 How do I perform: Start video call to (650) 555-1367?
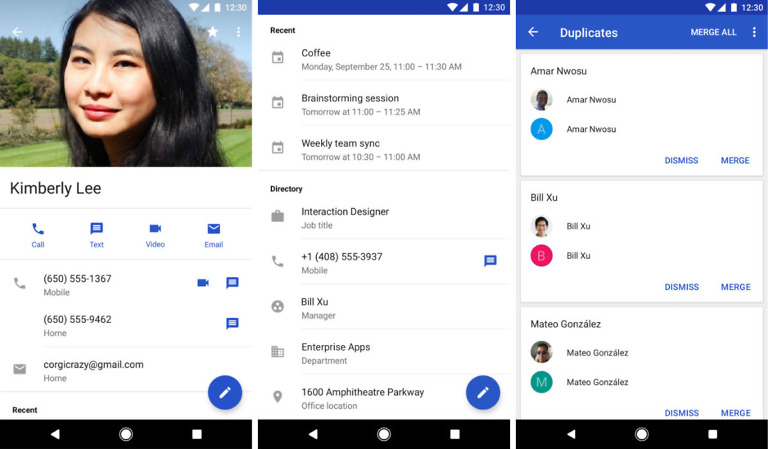click(x=203, y=283)
